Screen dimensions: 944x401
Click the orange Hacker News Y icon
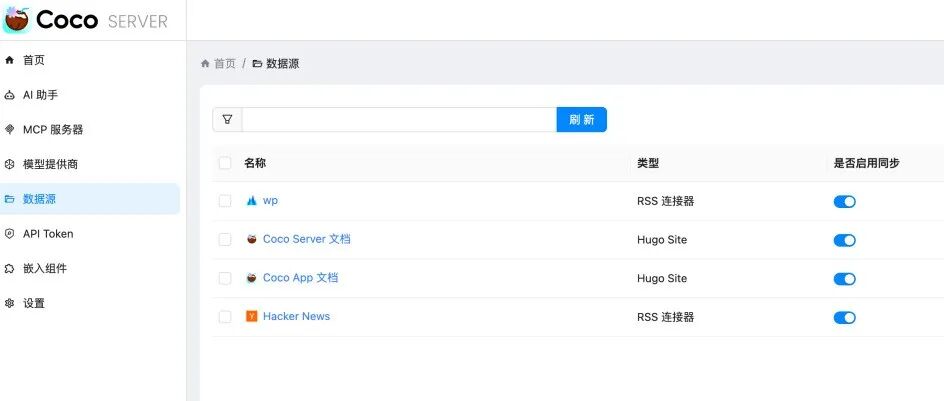coord(252,317)
